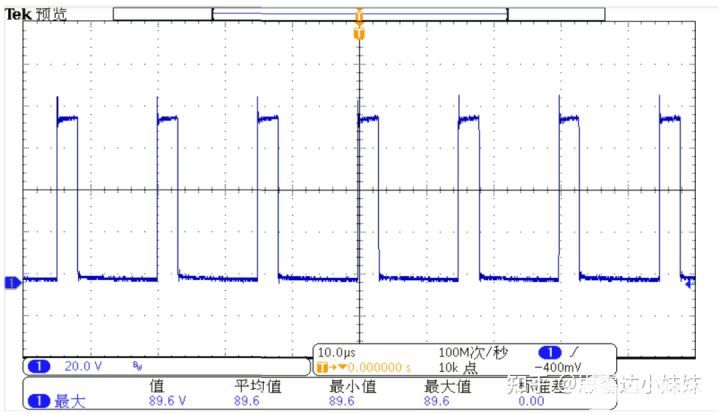This screenshot has height=414, width=720.
Task: Click the record view bar at top
Action: [x=359, y=14]
